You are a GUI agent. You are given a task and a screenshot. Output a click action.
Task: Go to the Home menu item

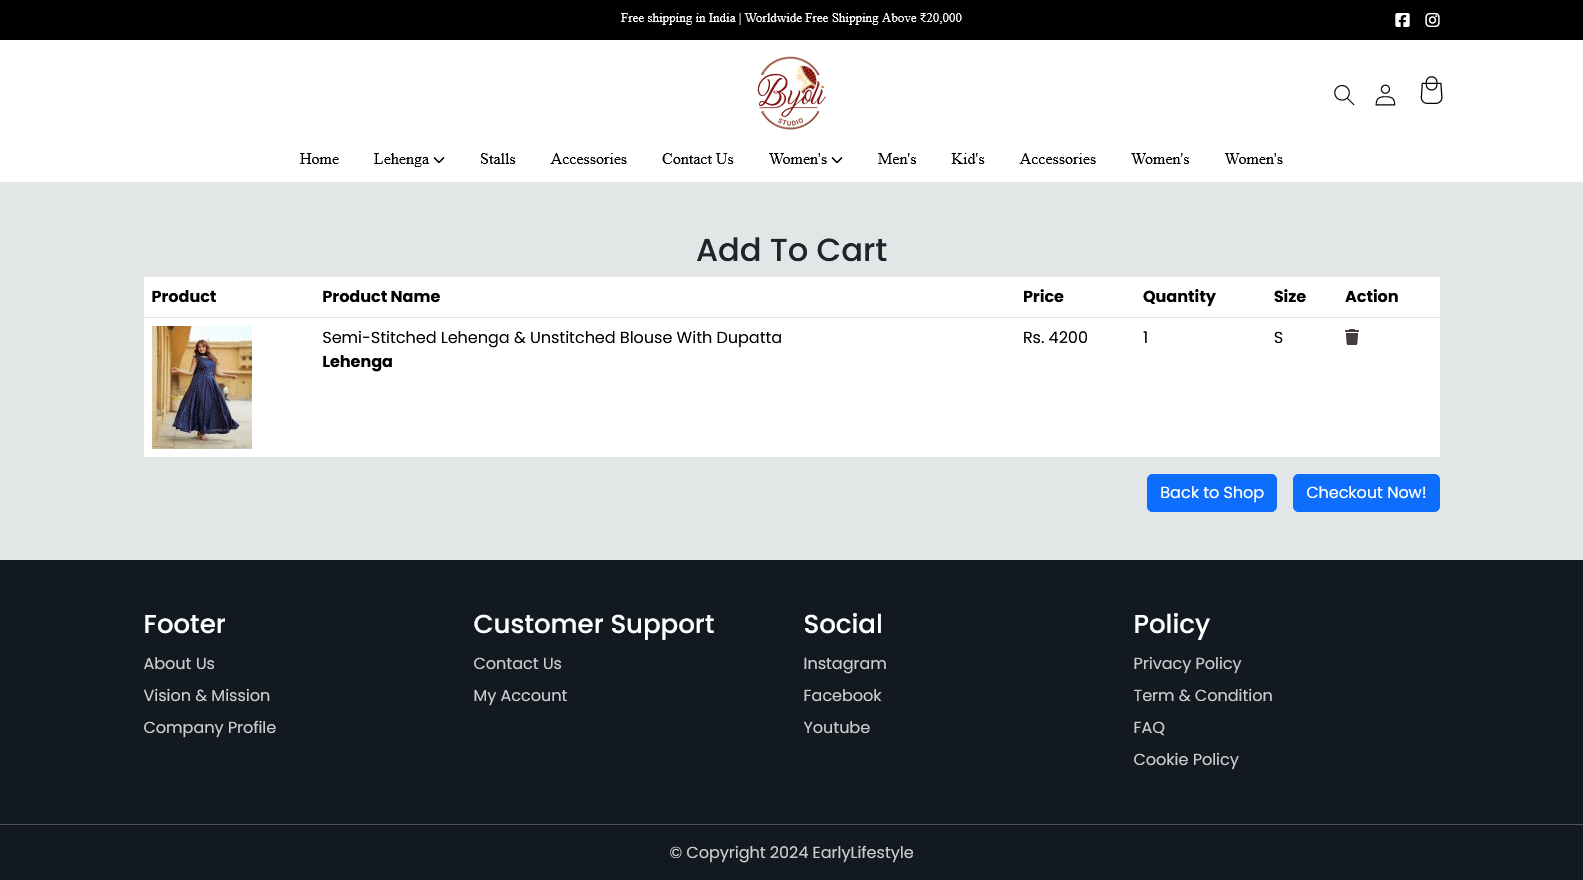coord(319,159)
